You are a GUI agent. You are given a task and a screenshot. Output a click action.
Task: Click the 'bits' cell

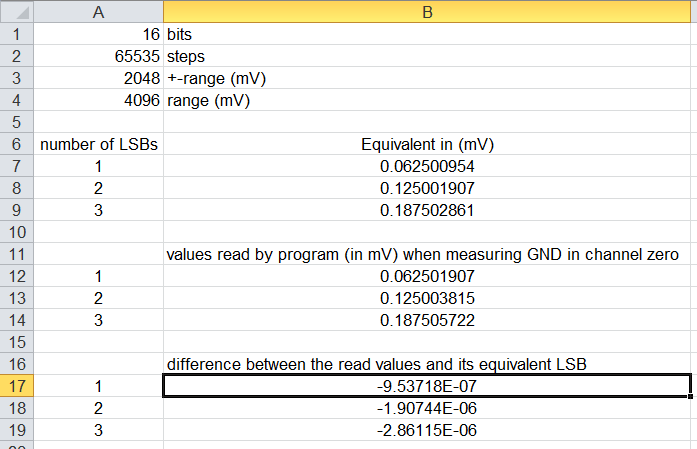(427, 34)
